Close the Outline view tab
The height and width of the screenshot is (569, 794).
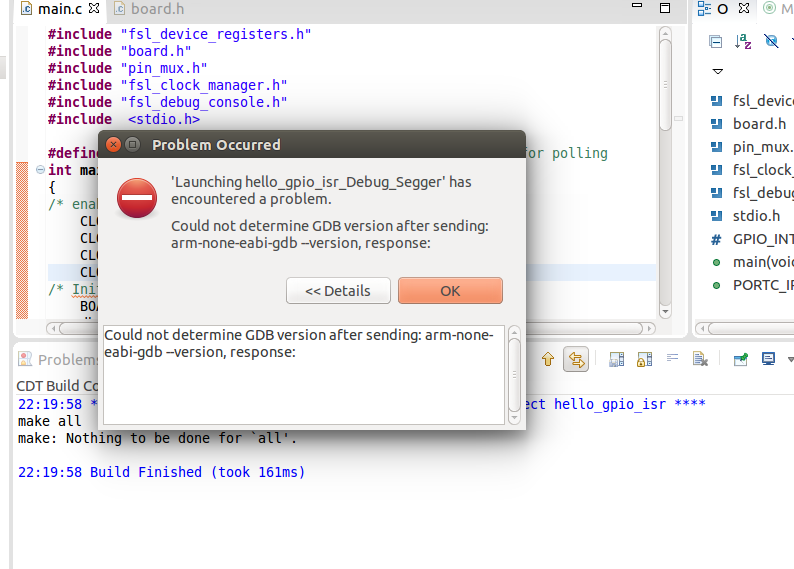(743, 8)
